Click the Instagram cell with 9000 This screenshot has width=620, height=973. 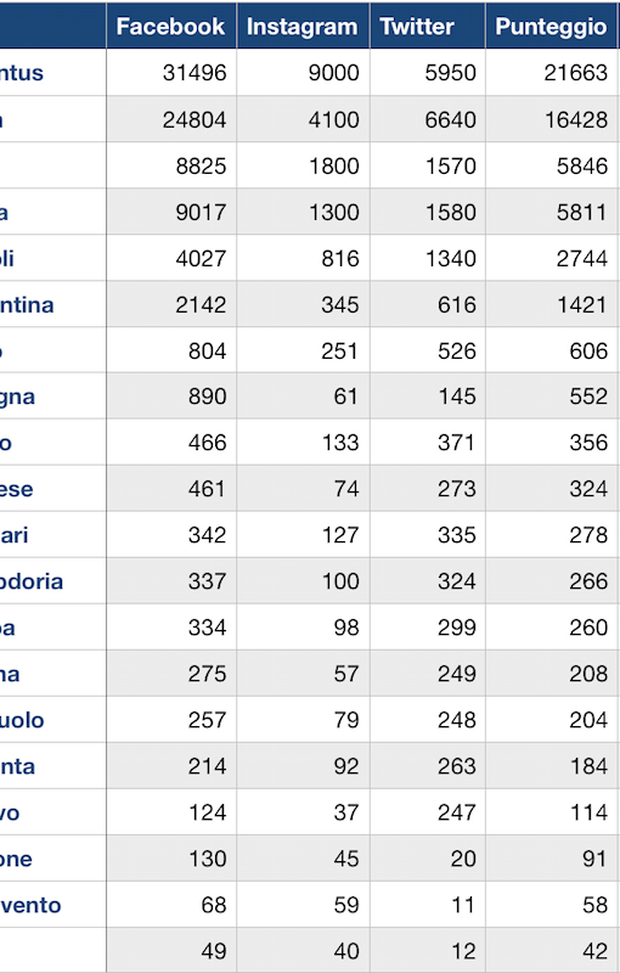333,73
